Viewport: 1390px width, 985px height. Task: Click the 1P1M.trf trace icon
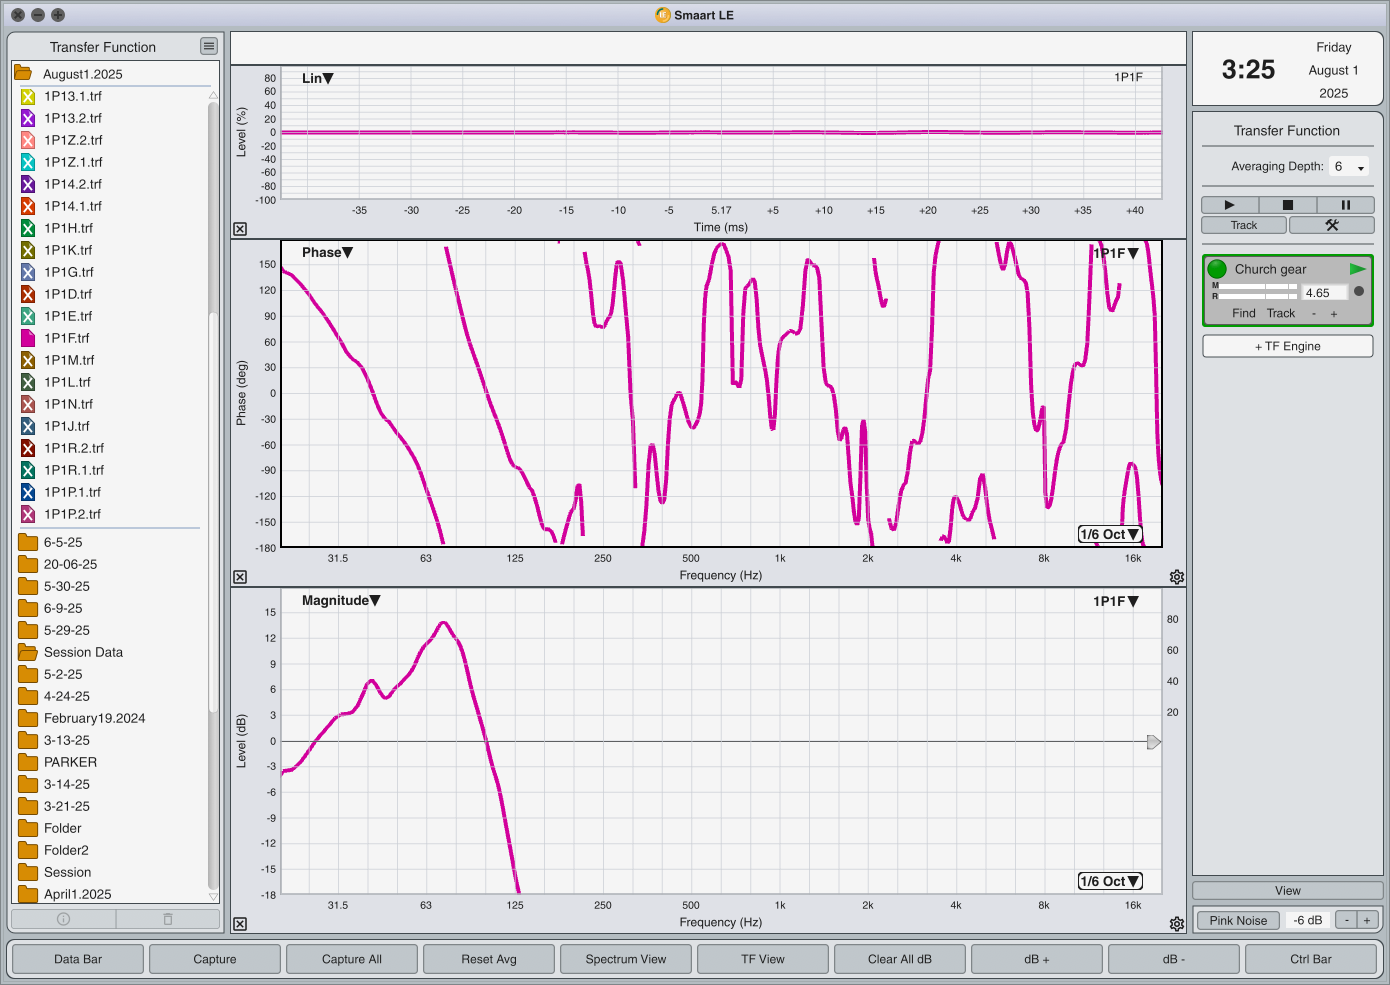tap(28, 360)
